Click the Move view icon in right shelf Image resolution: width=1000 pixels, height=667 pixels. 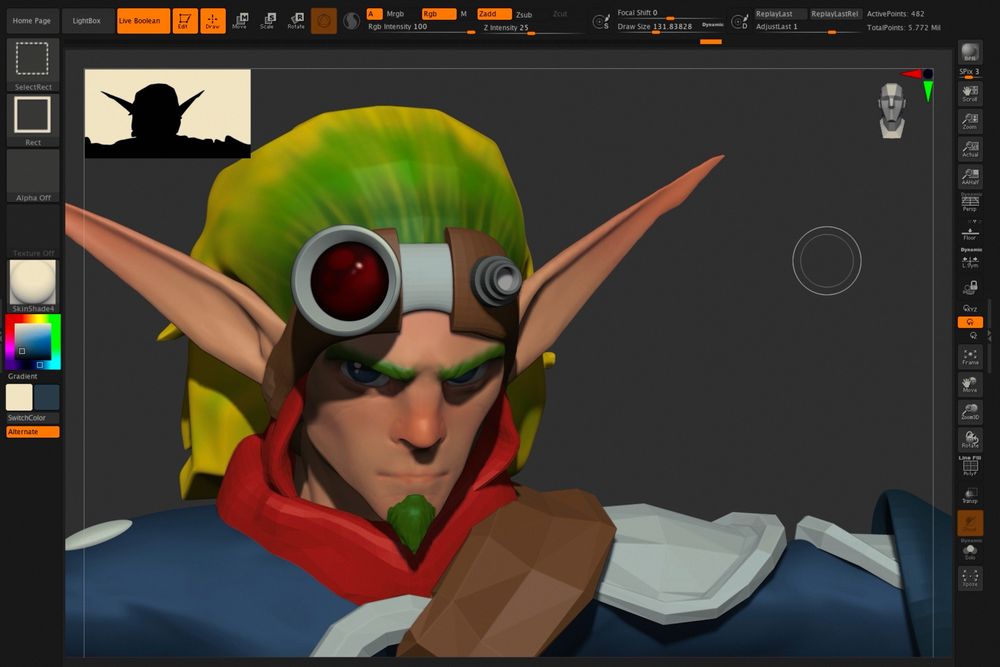pyautogui.click(x=970, y=385)
